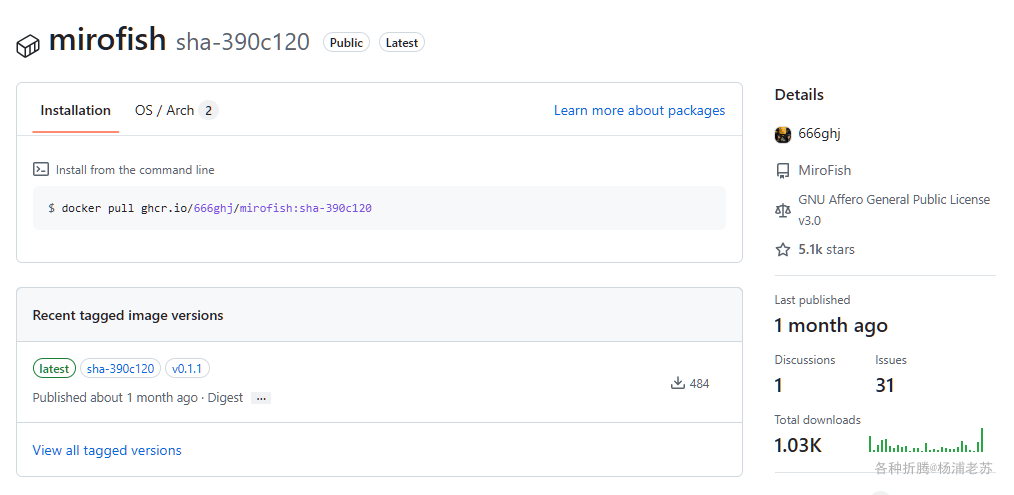The height and width of the screenshot is (495, 1014).
Task: Expand the digest ellipsis button
Action: tap(261, 398)
